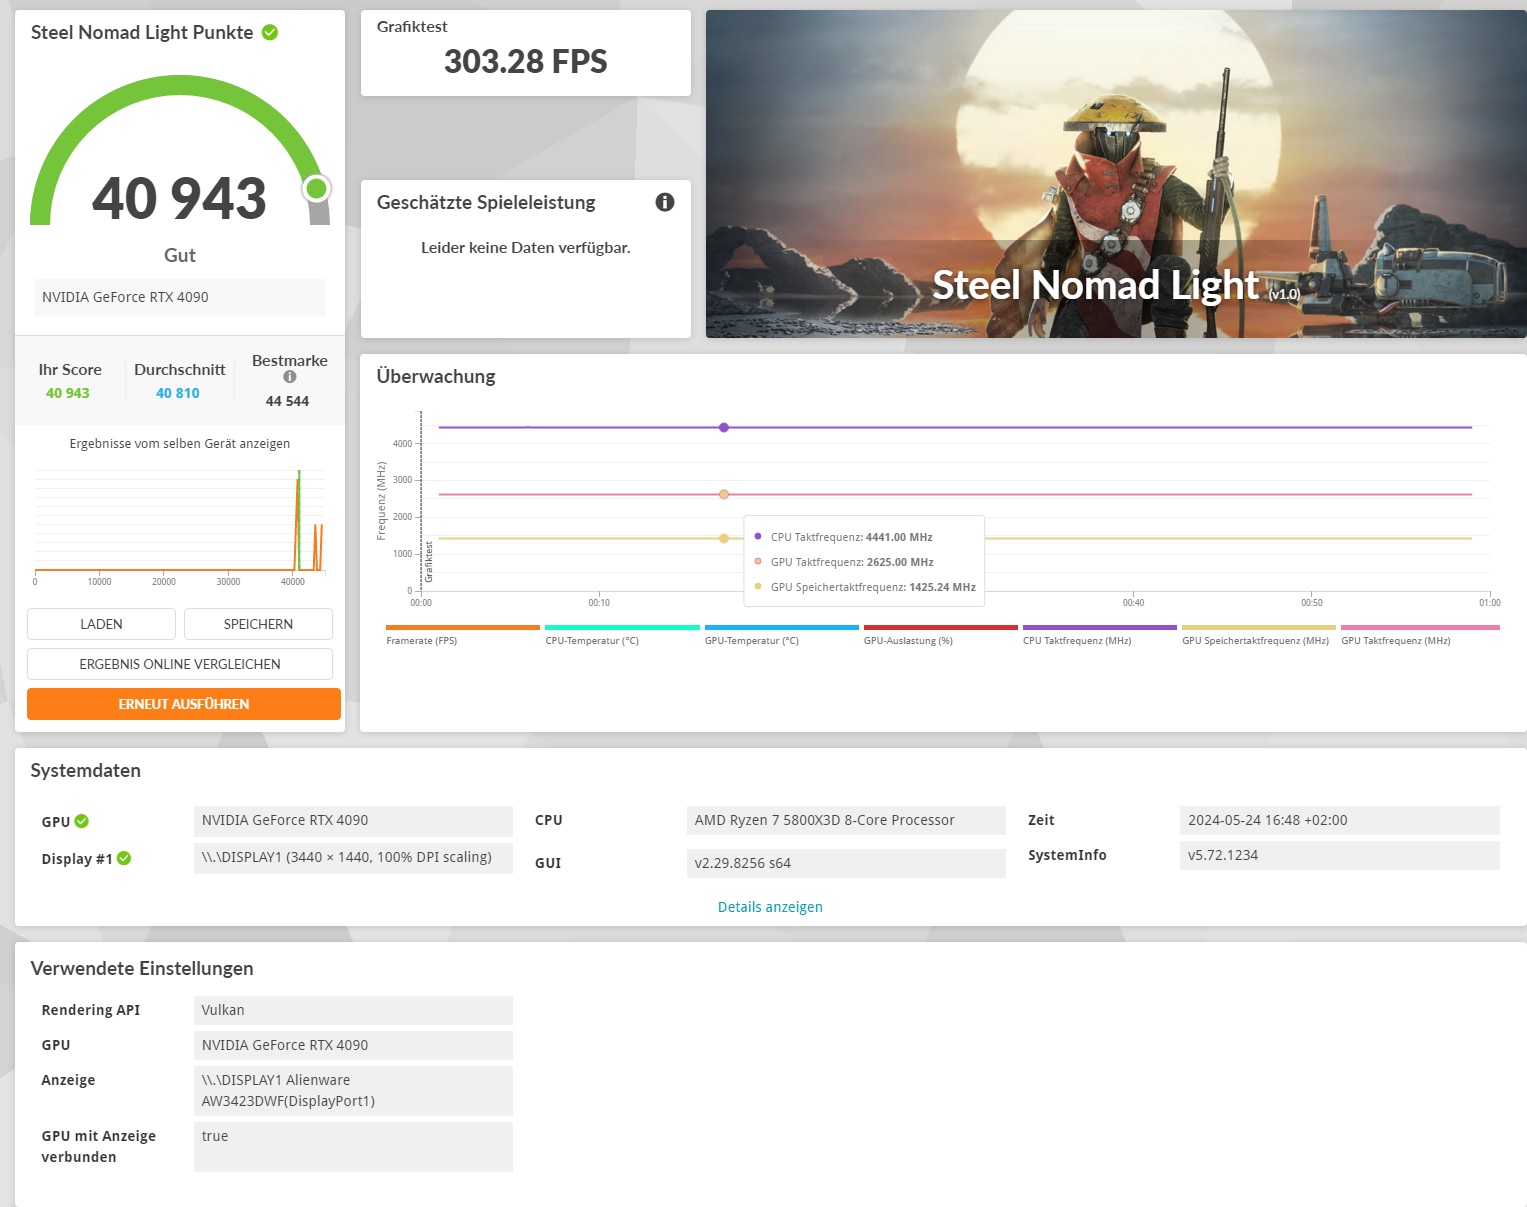Click the green validation checkmark beside Steel Nomad Light Punkte
1527x1207 pixels.
[270, 32]
